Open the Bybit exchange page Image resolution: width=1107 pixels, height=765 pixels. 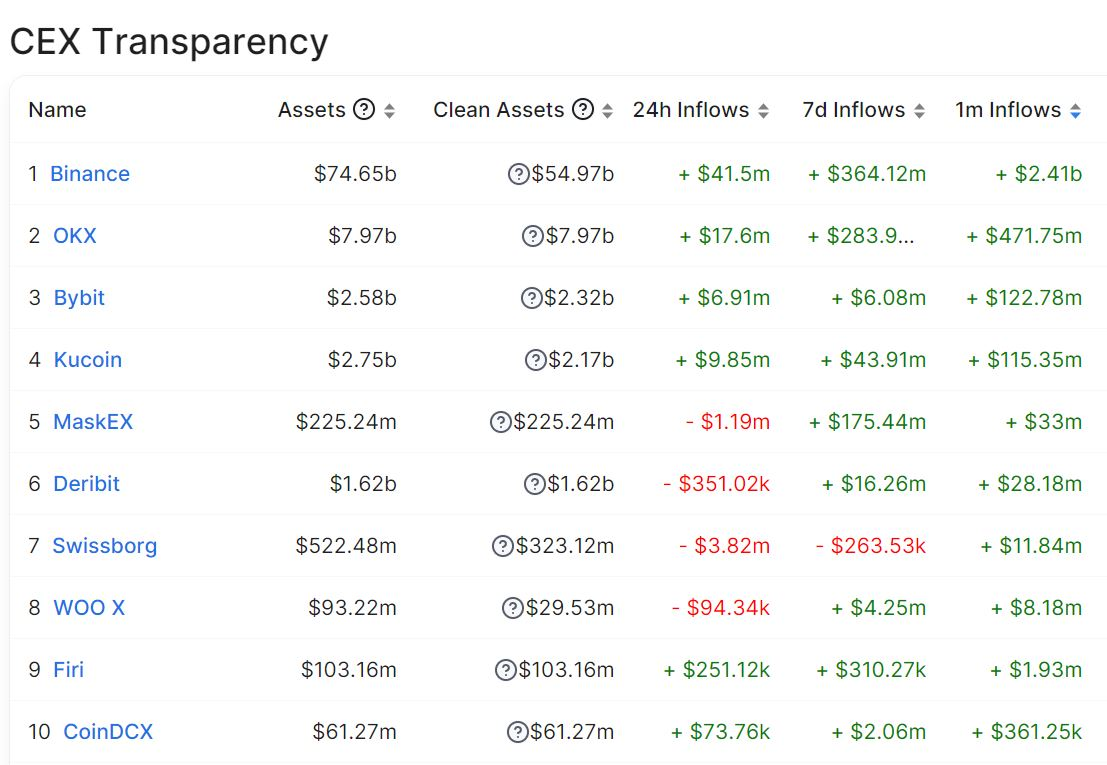tap(79, 298)
